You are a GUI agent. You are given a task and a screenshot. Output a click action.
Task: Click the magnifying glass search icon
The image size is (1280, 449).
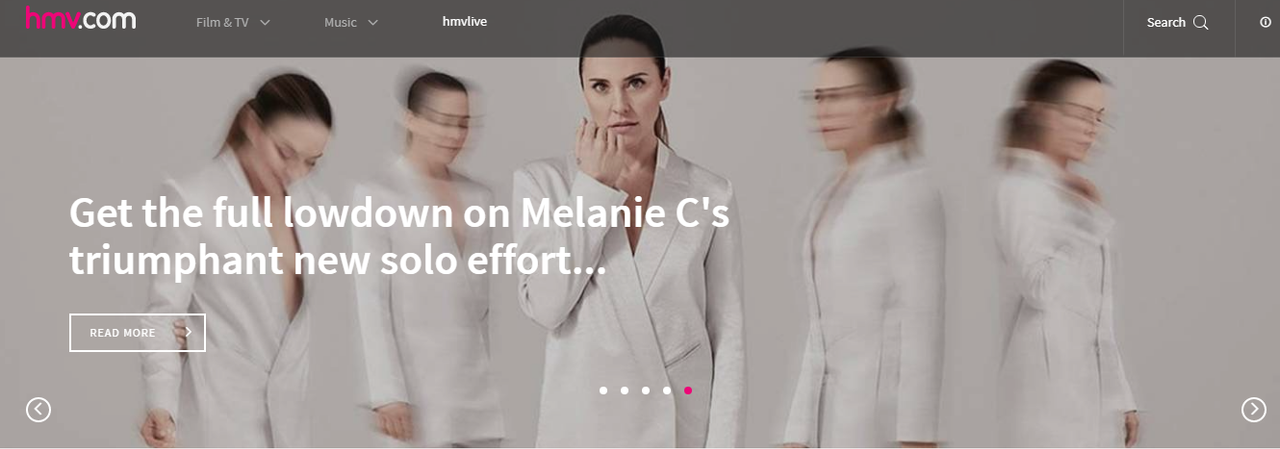[x=1201, y=23]
